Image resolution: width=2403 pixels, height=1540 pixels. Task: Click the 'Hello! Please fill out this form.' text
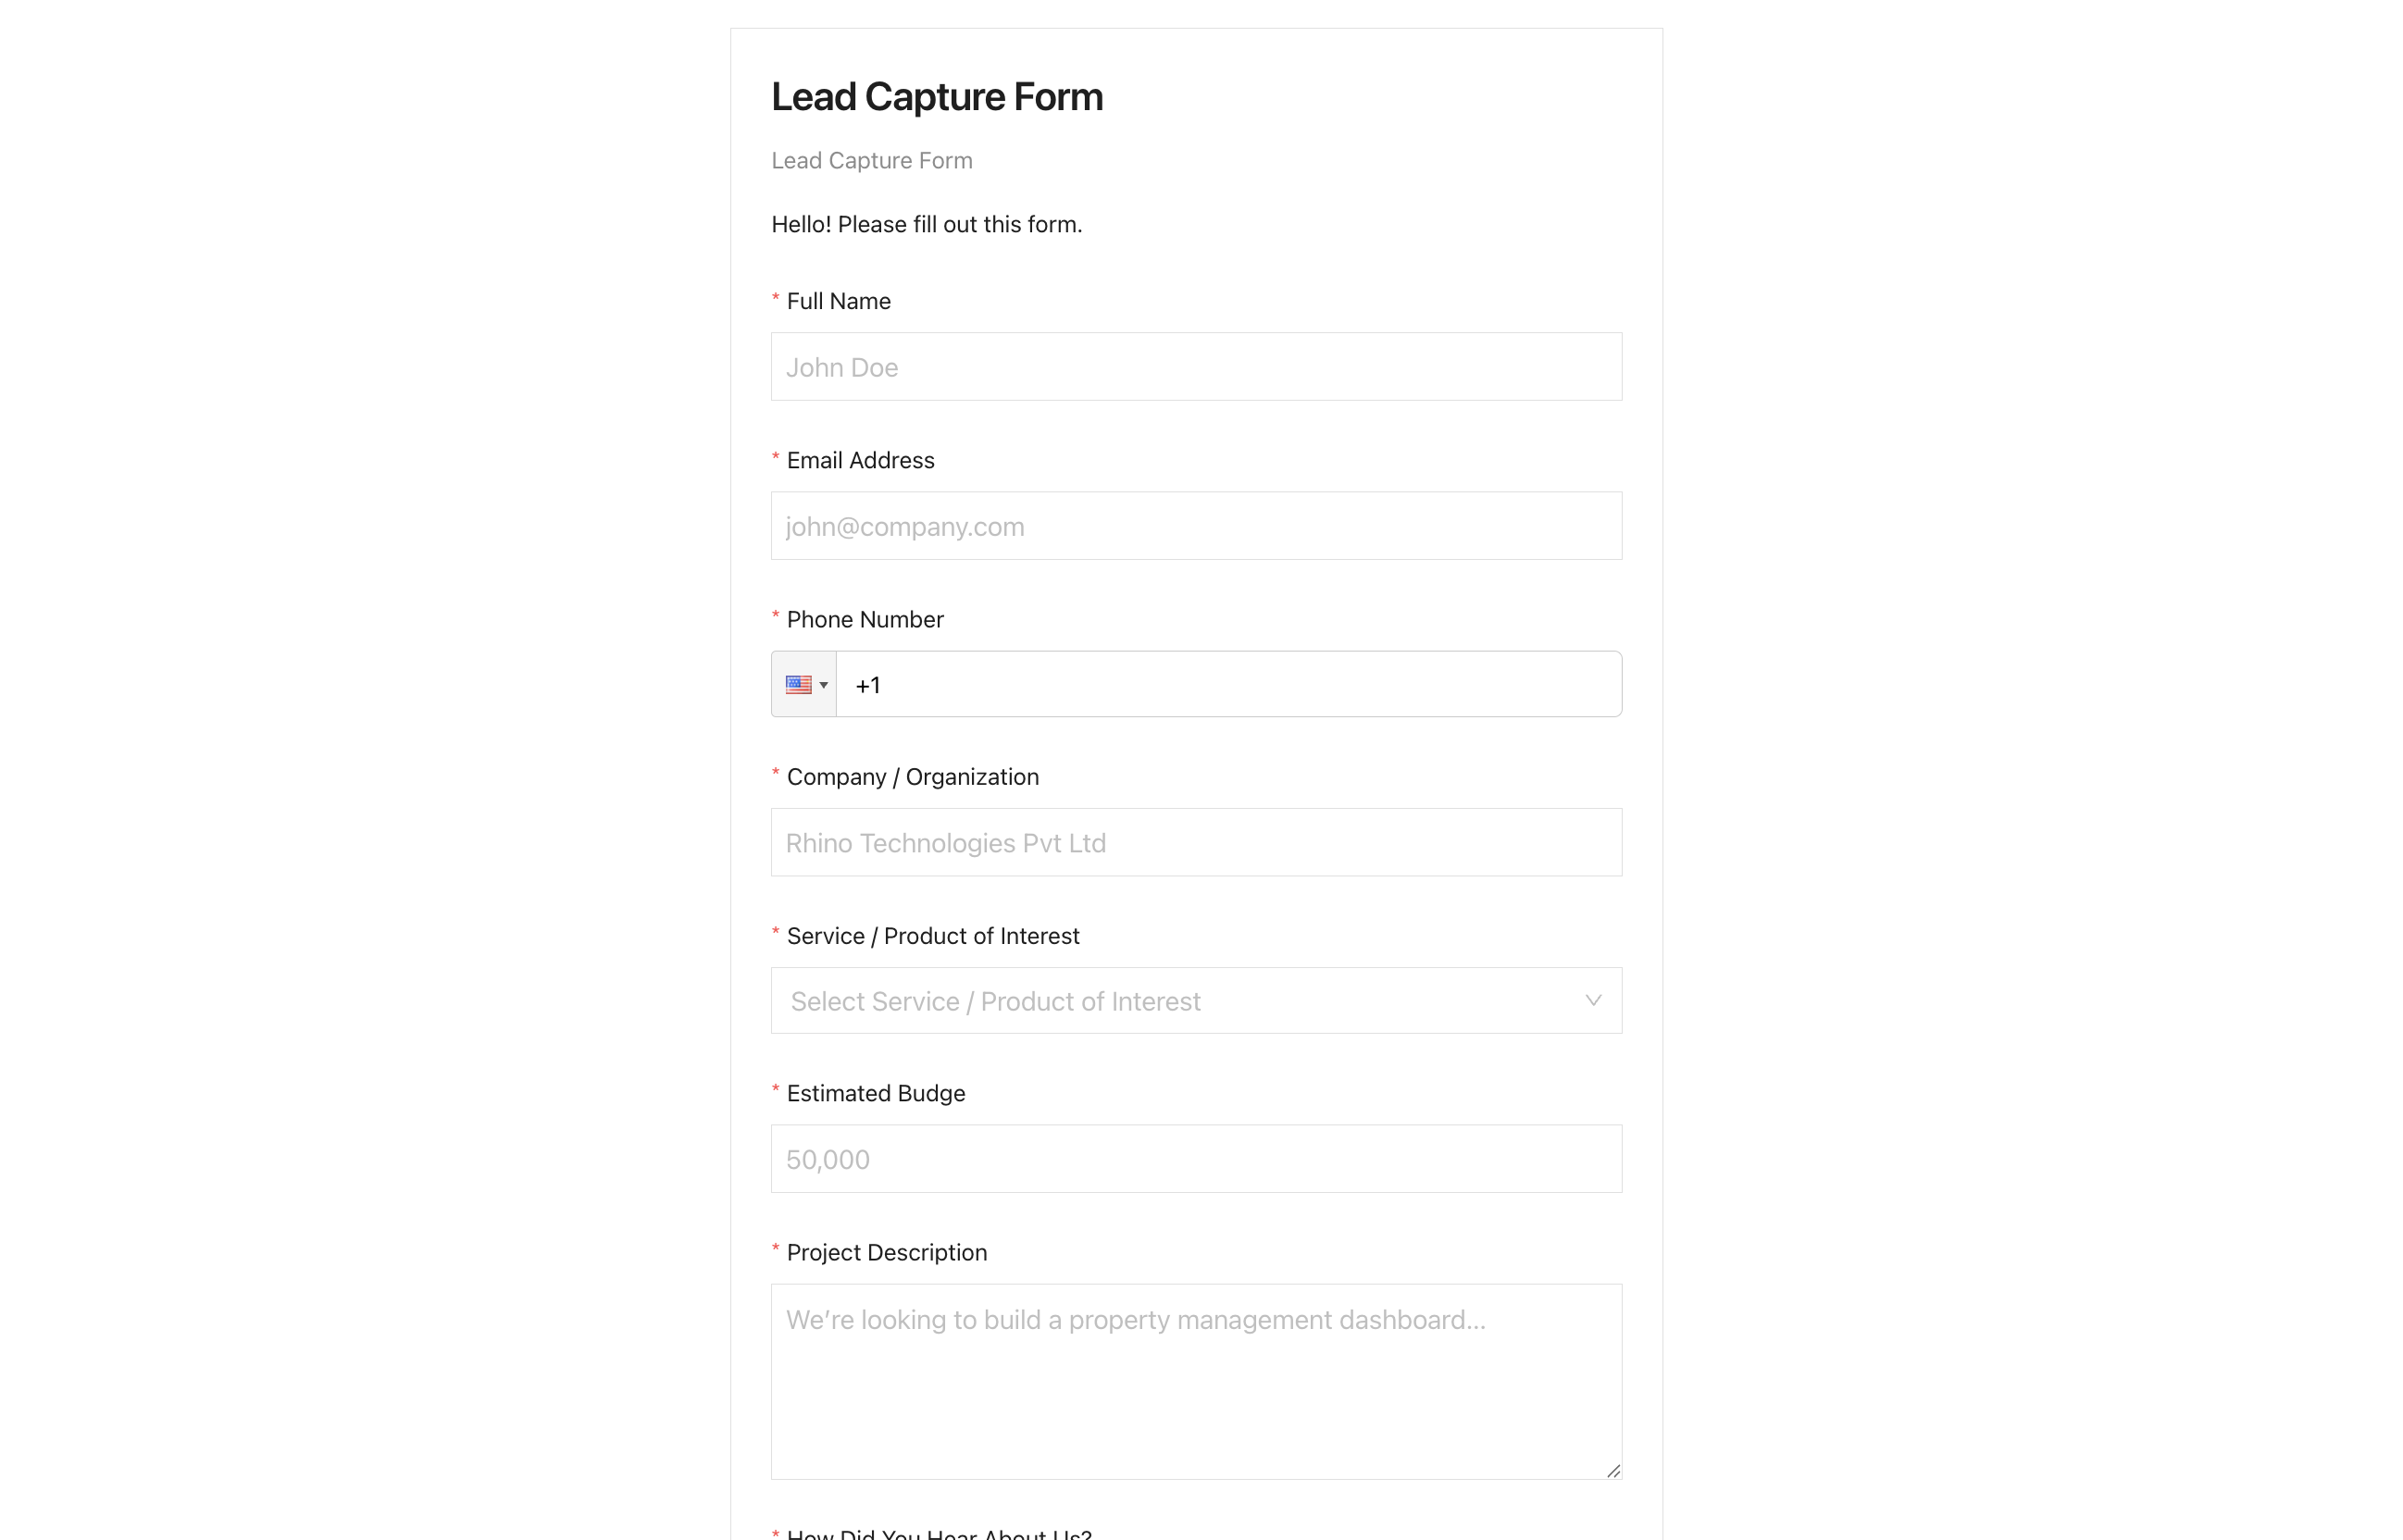(926, 225)
